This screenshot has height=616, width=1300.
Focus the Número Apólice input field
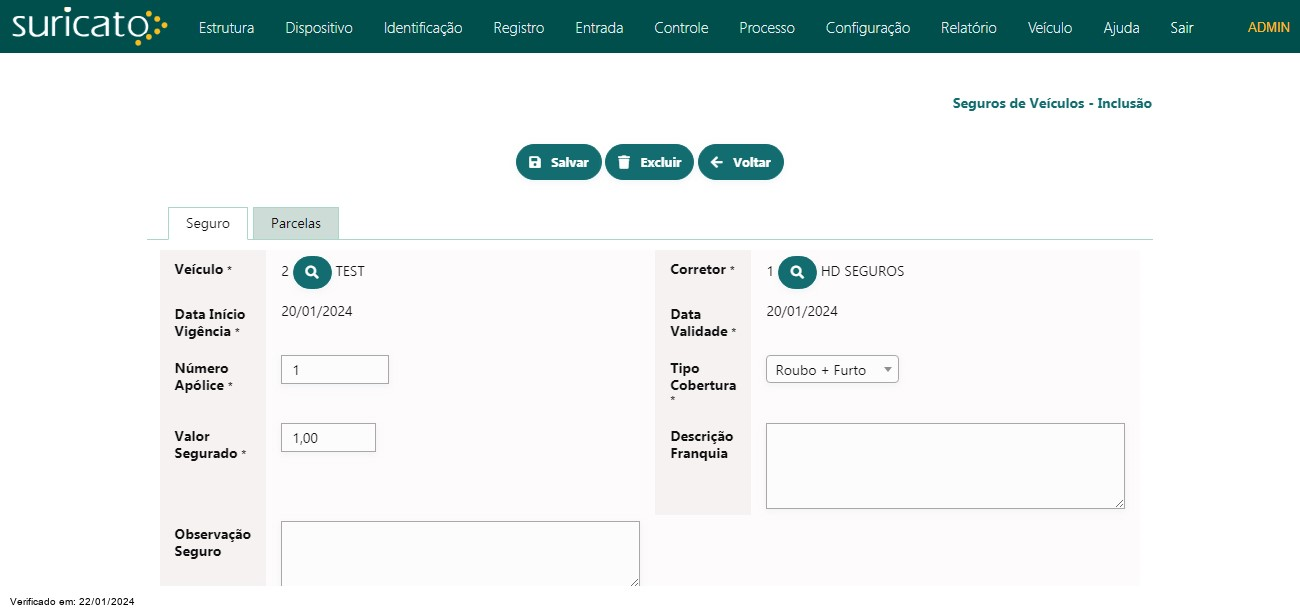[334, 370]
